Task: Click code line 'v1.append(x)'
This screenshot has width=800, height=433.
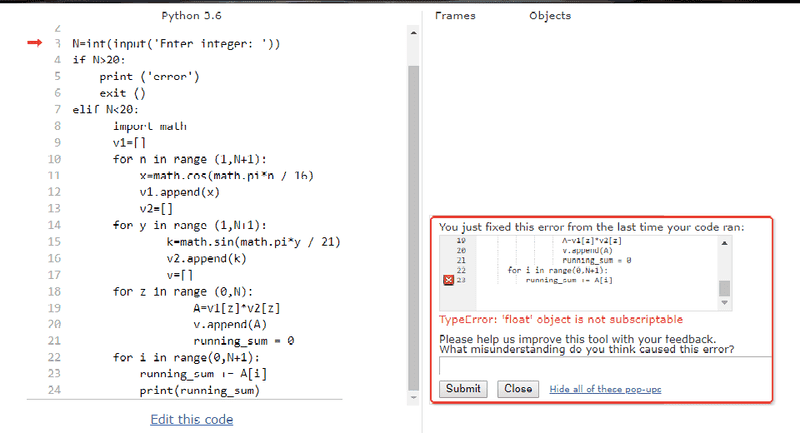Action: tap(180, 192)
